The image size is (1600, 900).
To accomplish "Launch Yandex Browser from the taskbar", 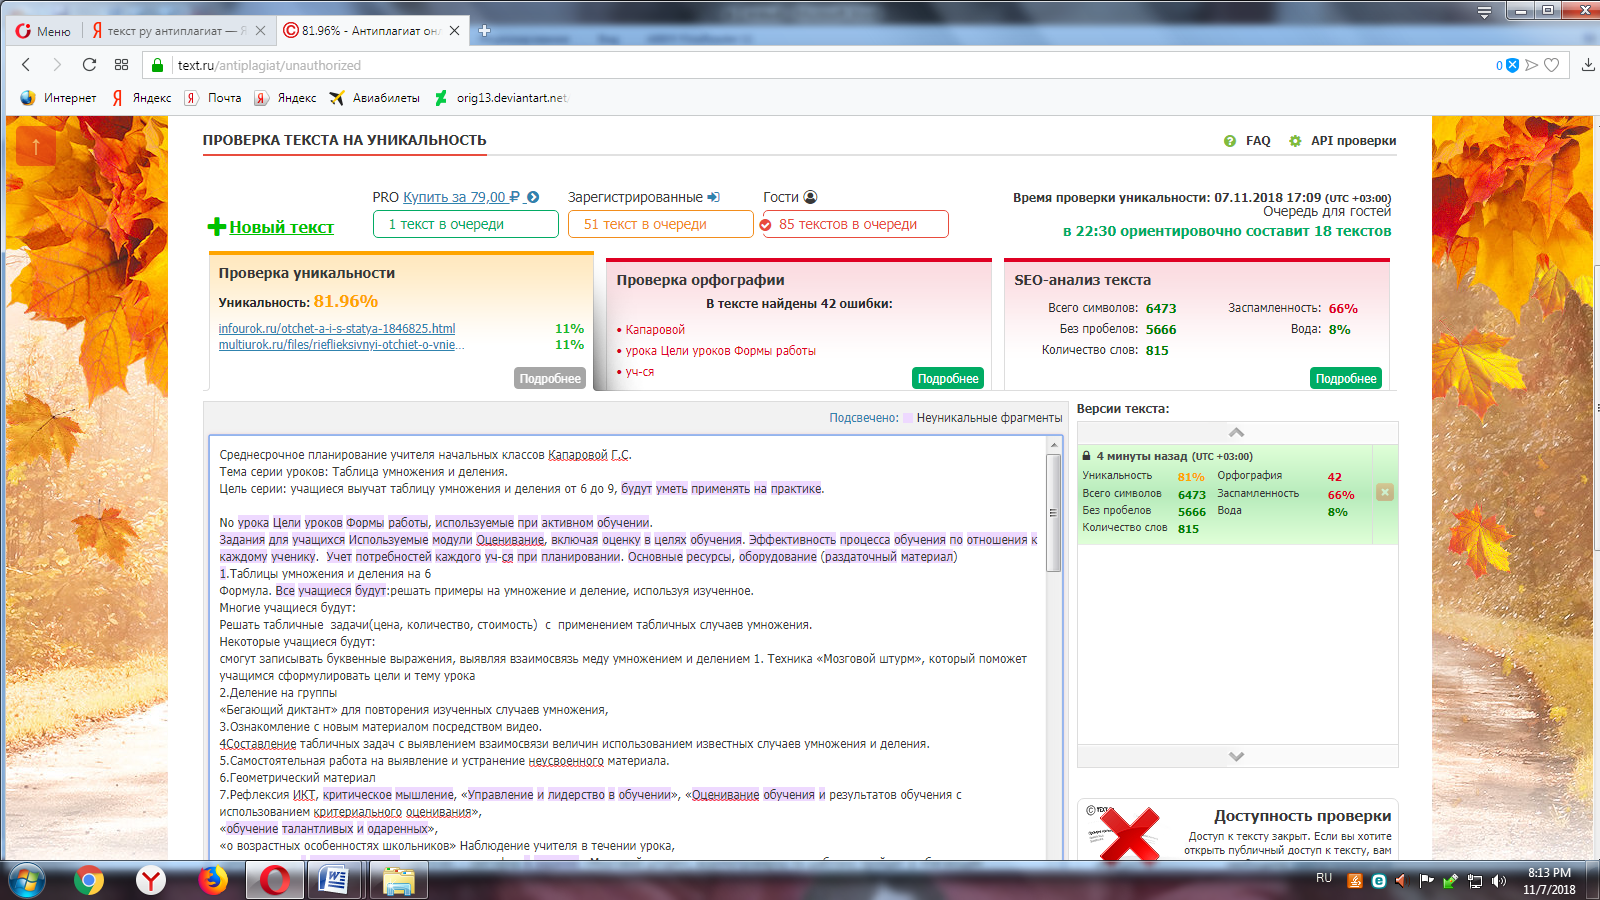I will [x=151, y=880].
